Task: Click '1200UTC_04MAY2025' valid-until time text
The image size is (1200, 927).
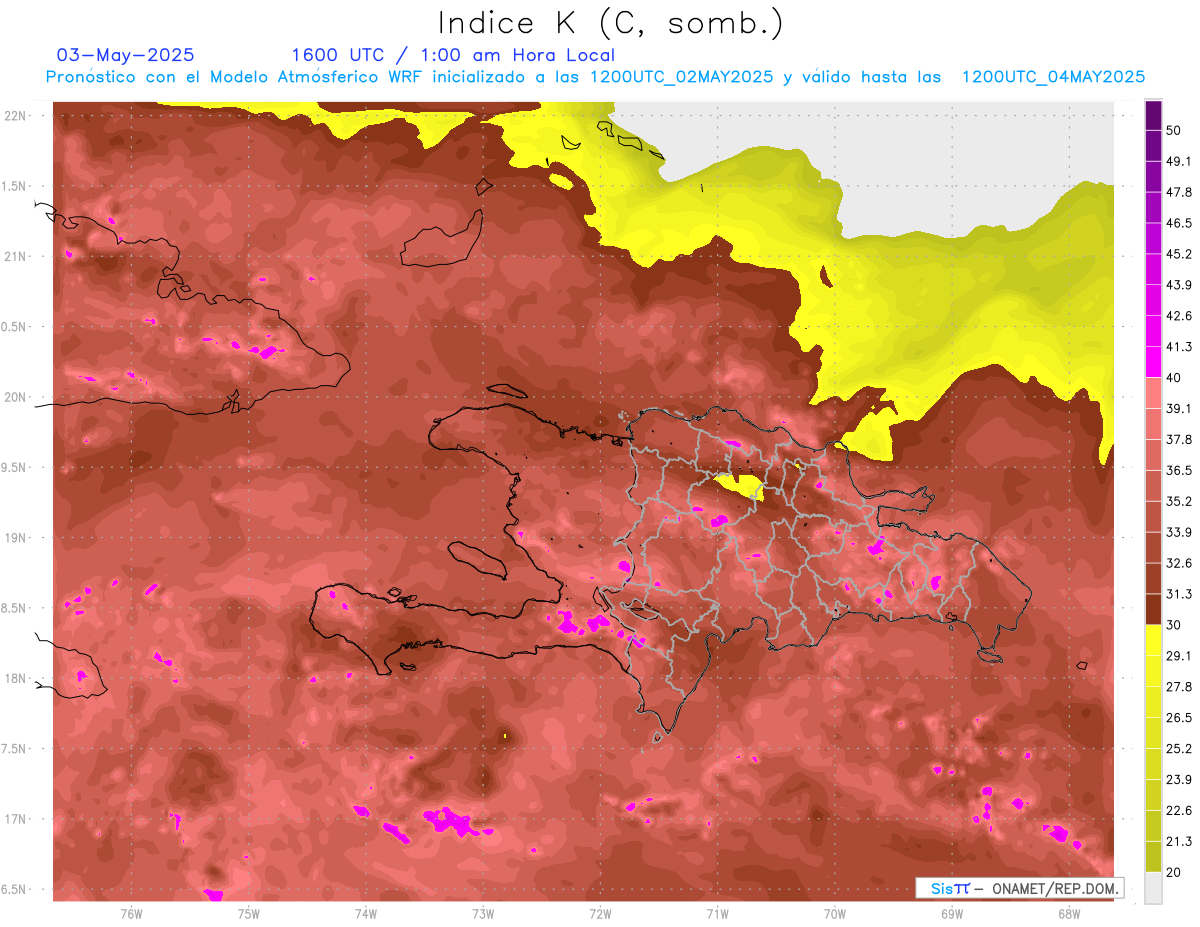Action: click(x=1053, y=77)
